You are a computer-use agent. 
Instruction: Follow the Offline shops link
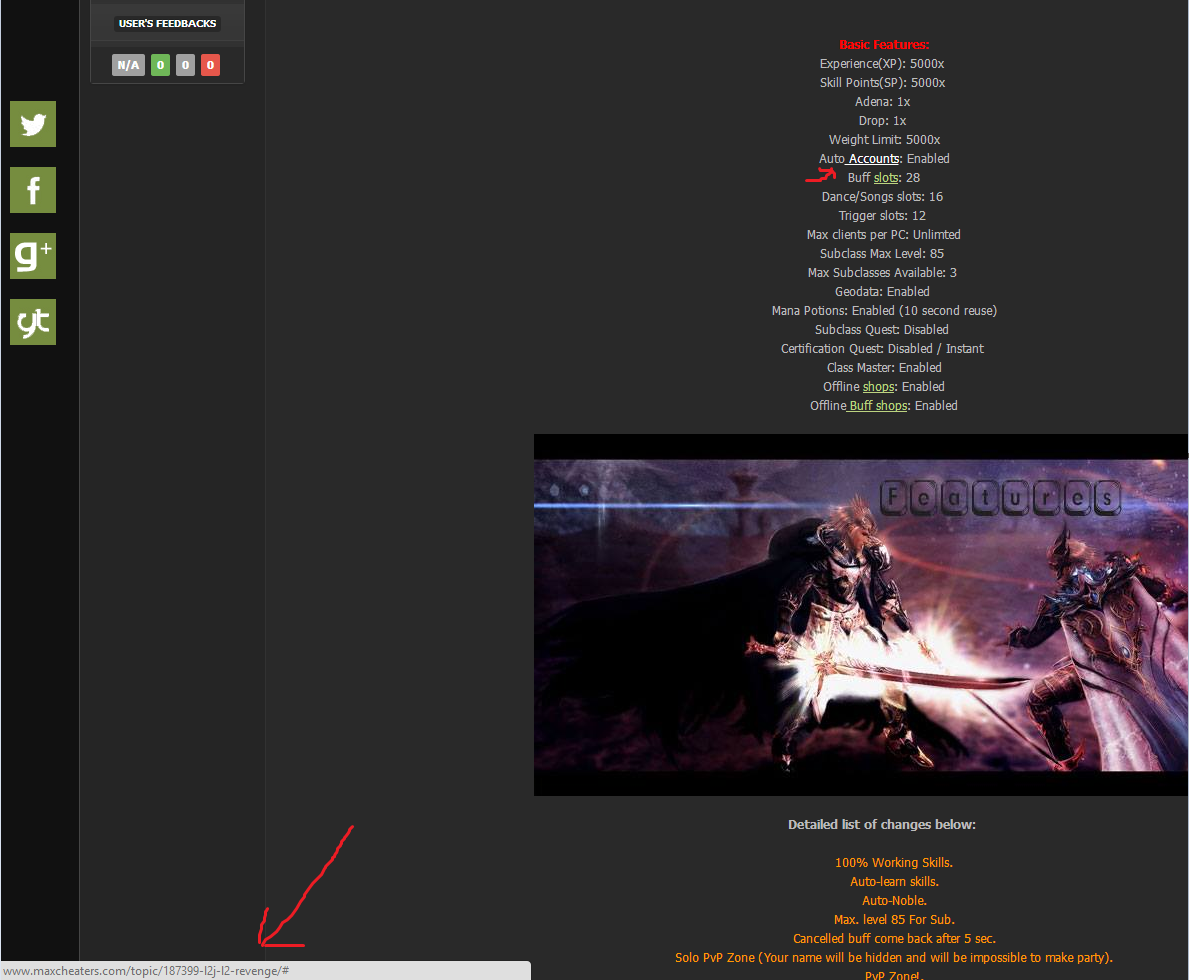point(878,387)
